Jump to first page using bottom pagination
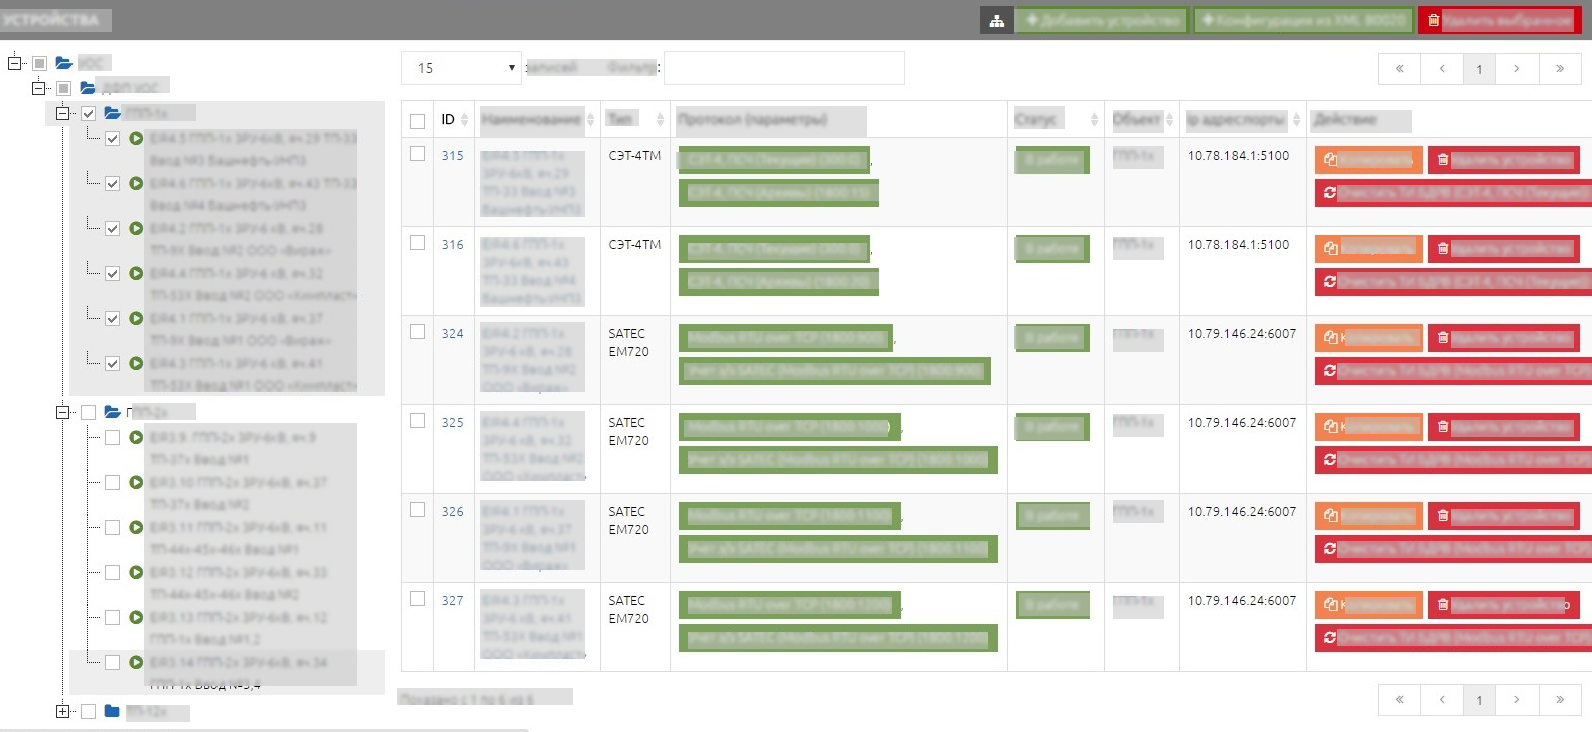 (1399, 700)
